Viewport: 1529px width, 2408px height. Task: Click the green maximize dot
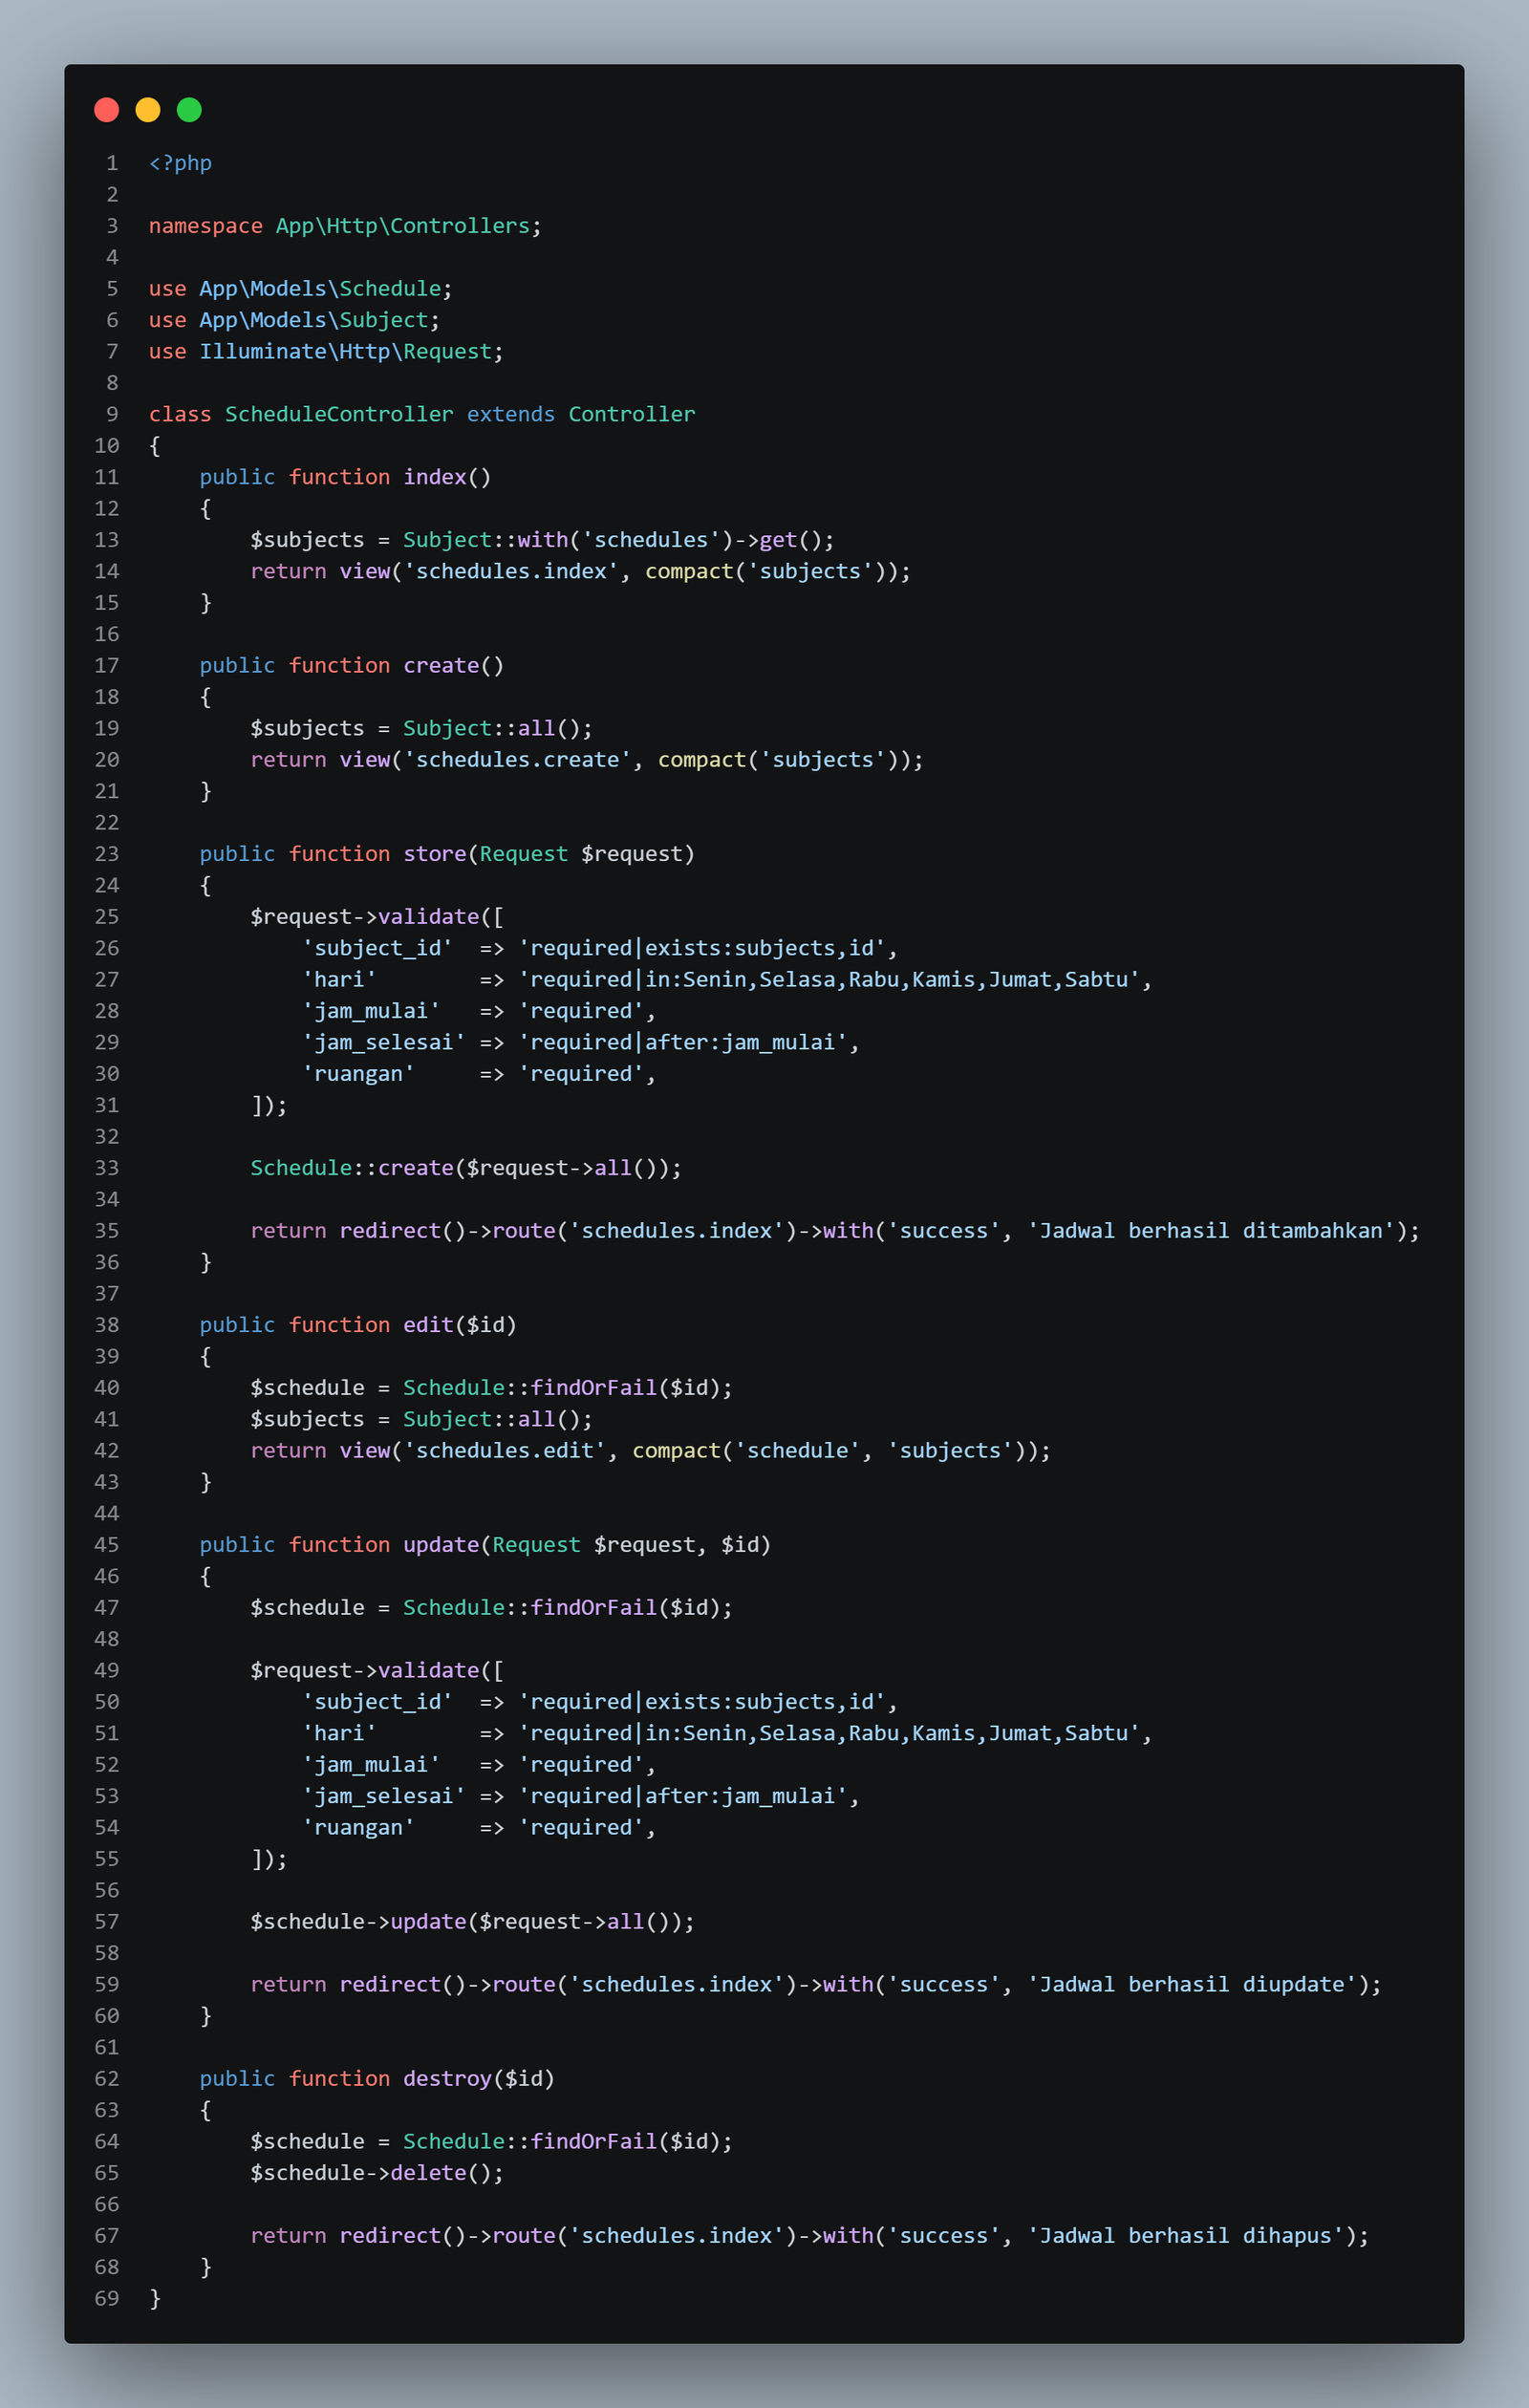(189, 110)
